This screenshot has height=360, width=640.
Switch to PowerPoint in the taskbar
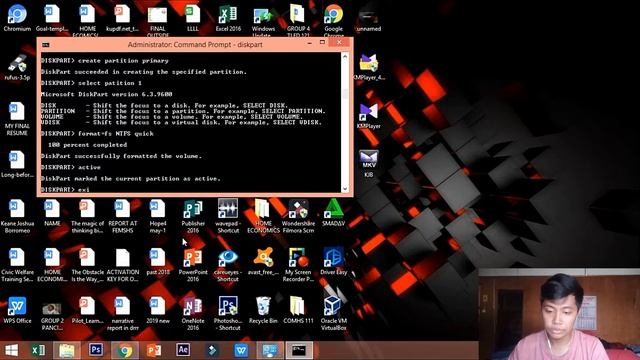[154, 350]
